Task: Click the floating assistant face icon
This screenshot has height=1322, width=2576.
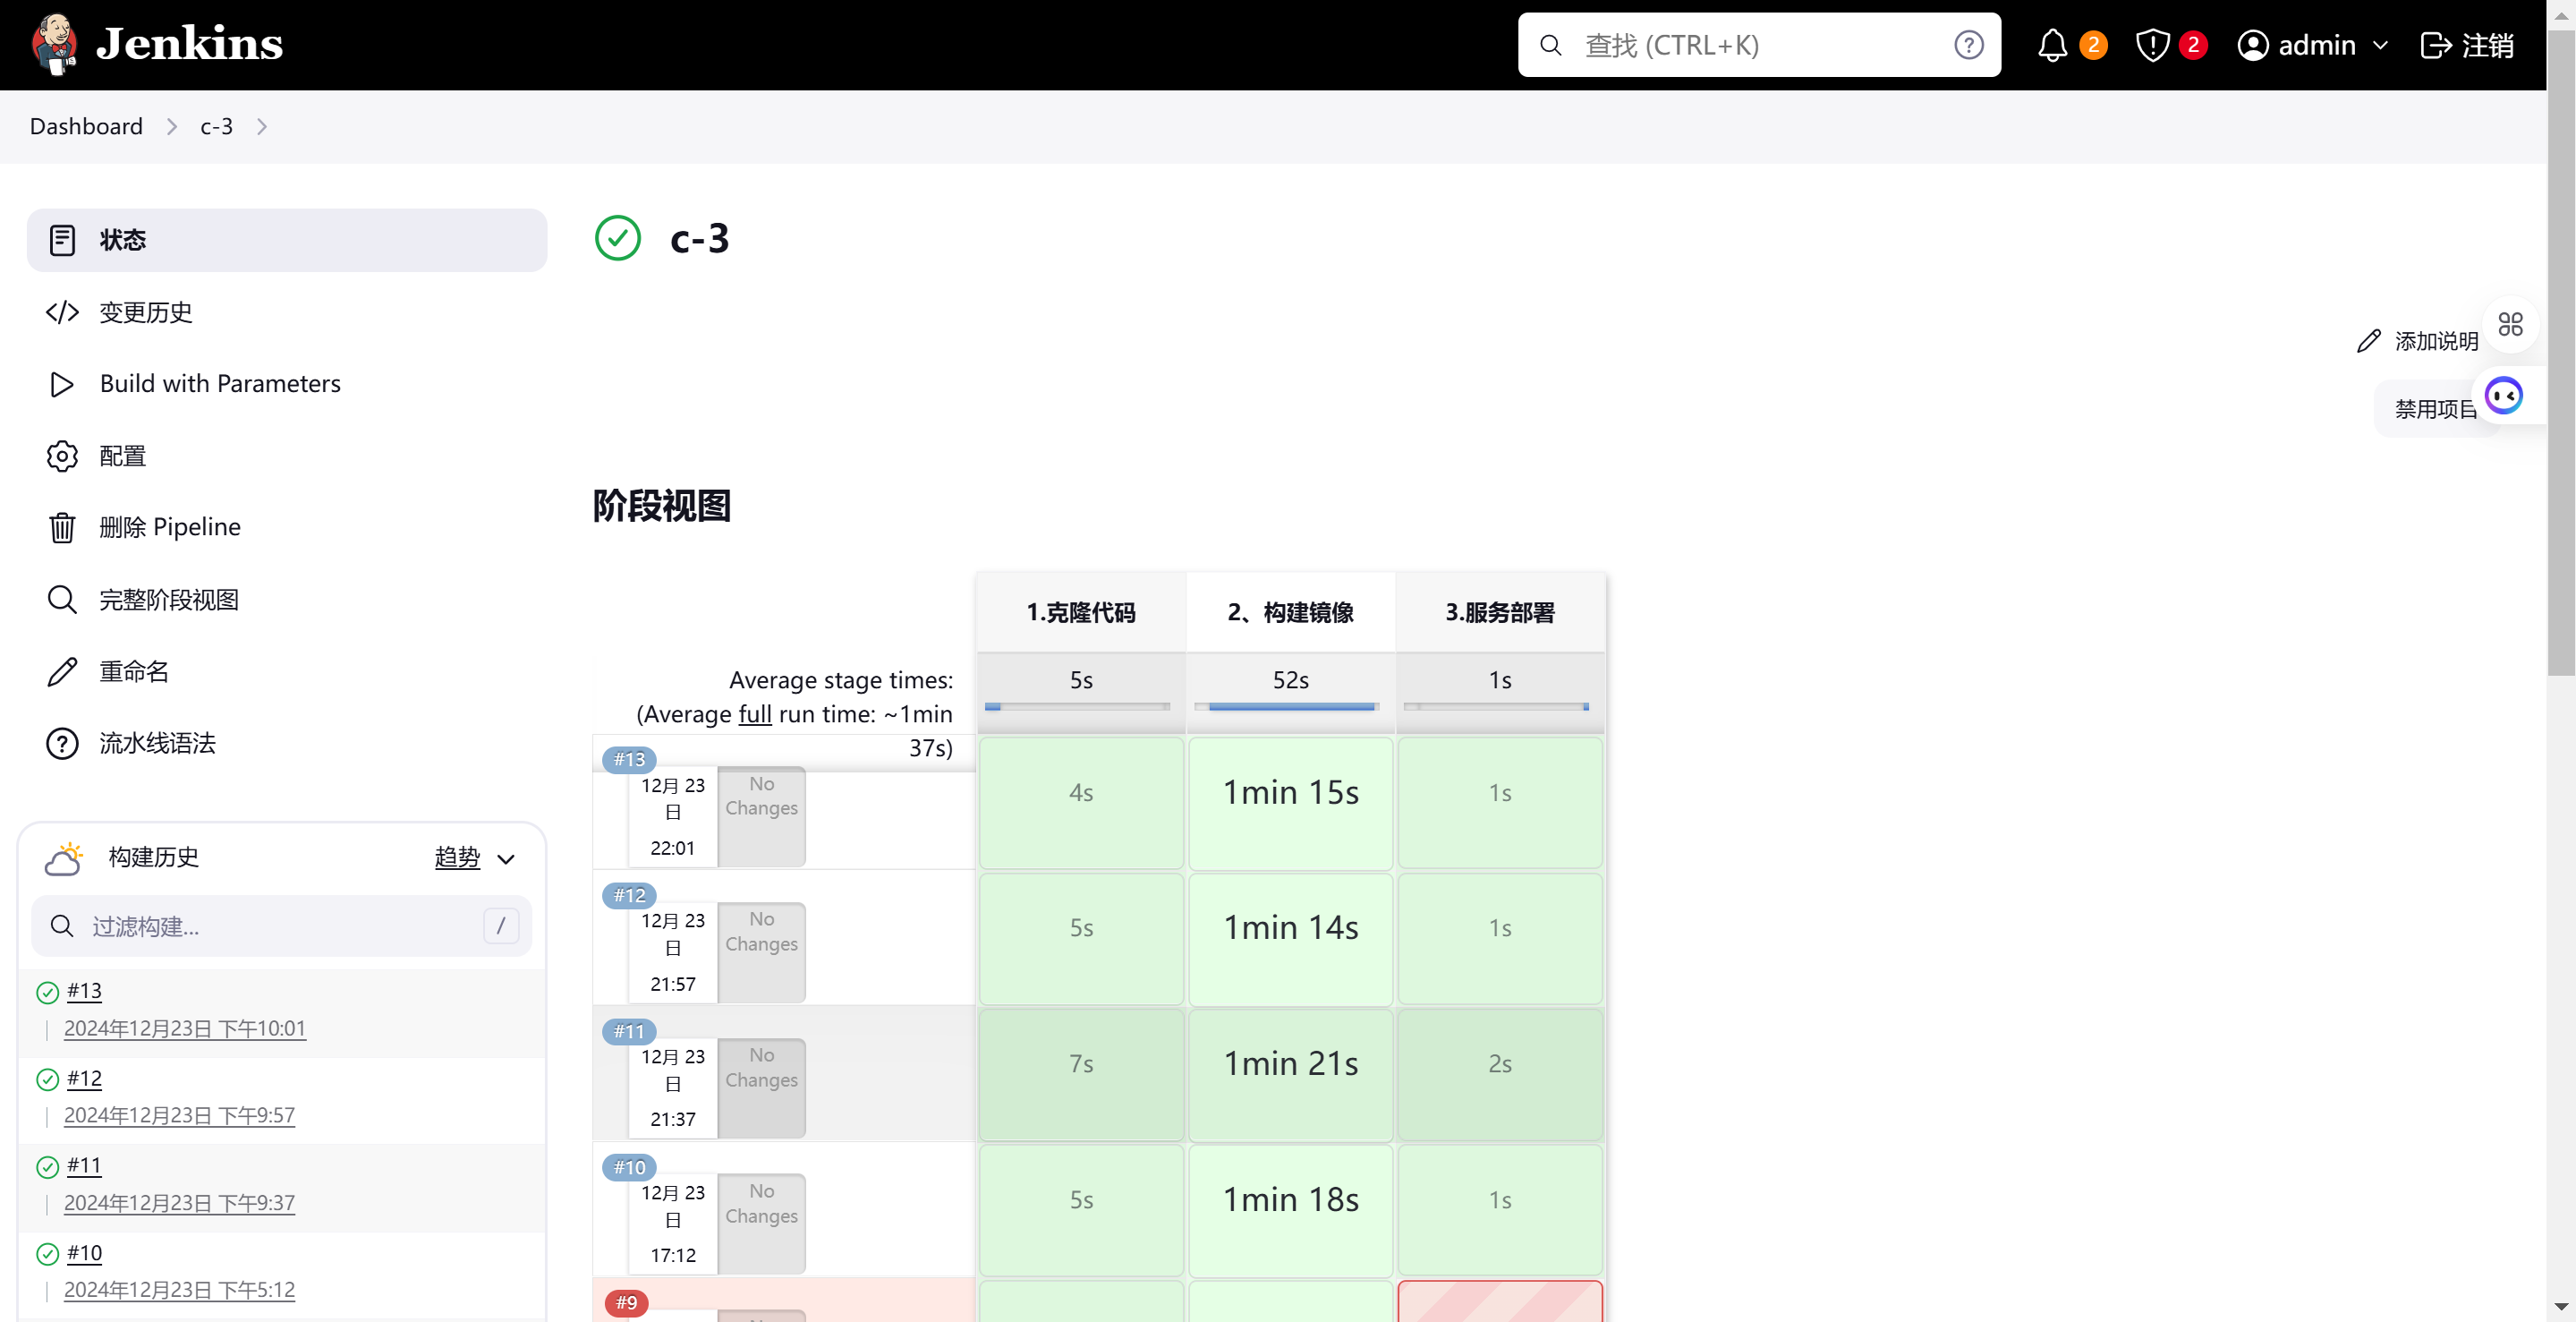Action: click(x=2504, y=396)
